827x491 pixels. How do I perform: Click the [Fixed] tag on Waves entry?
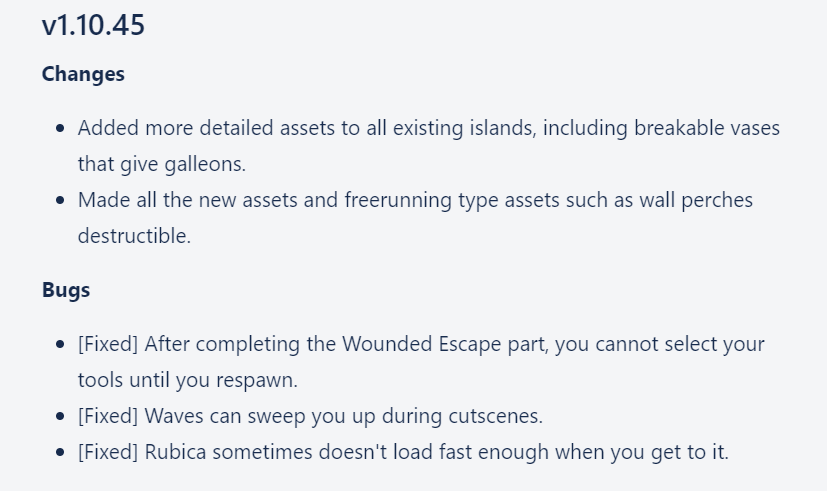pos(108,416)
